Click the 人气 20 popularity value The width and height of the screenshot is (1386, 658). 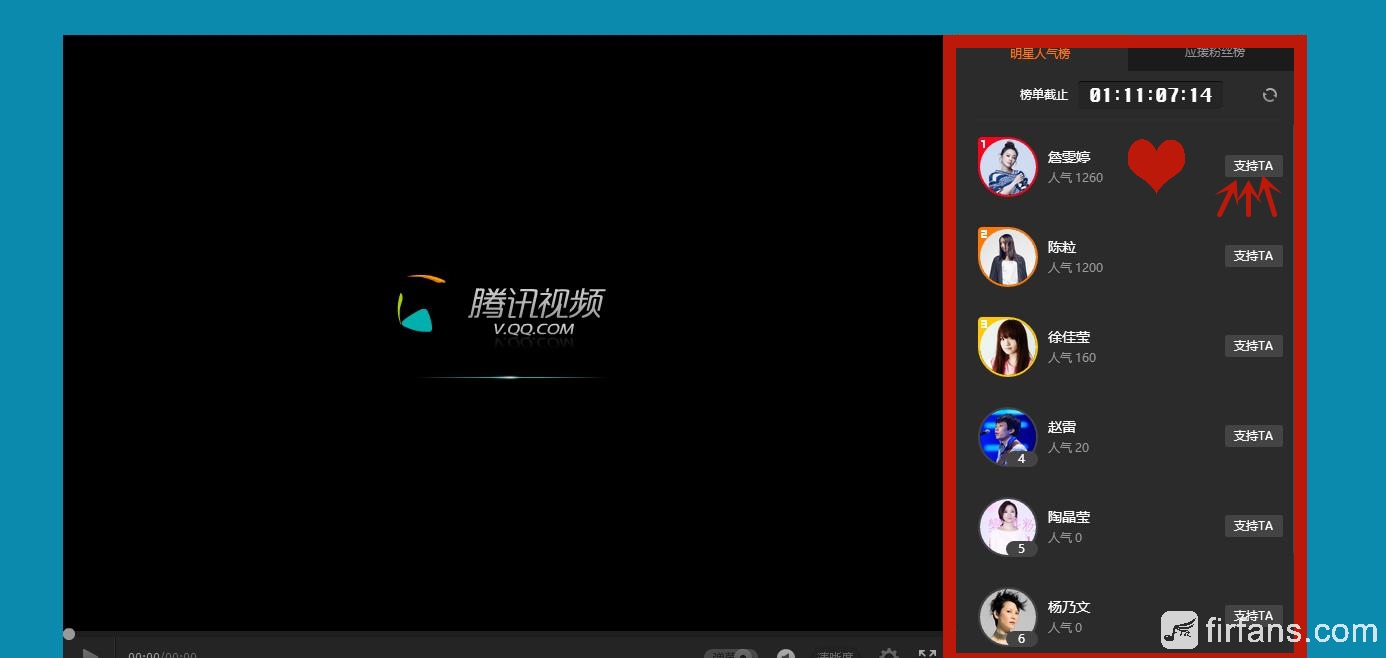[x=1068, y=448]
